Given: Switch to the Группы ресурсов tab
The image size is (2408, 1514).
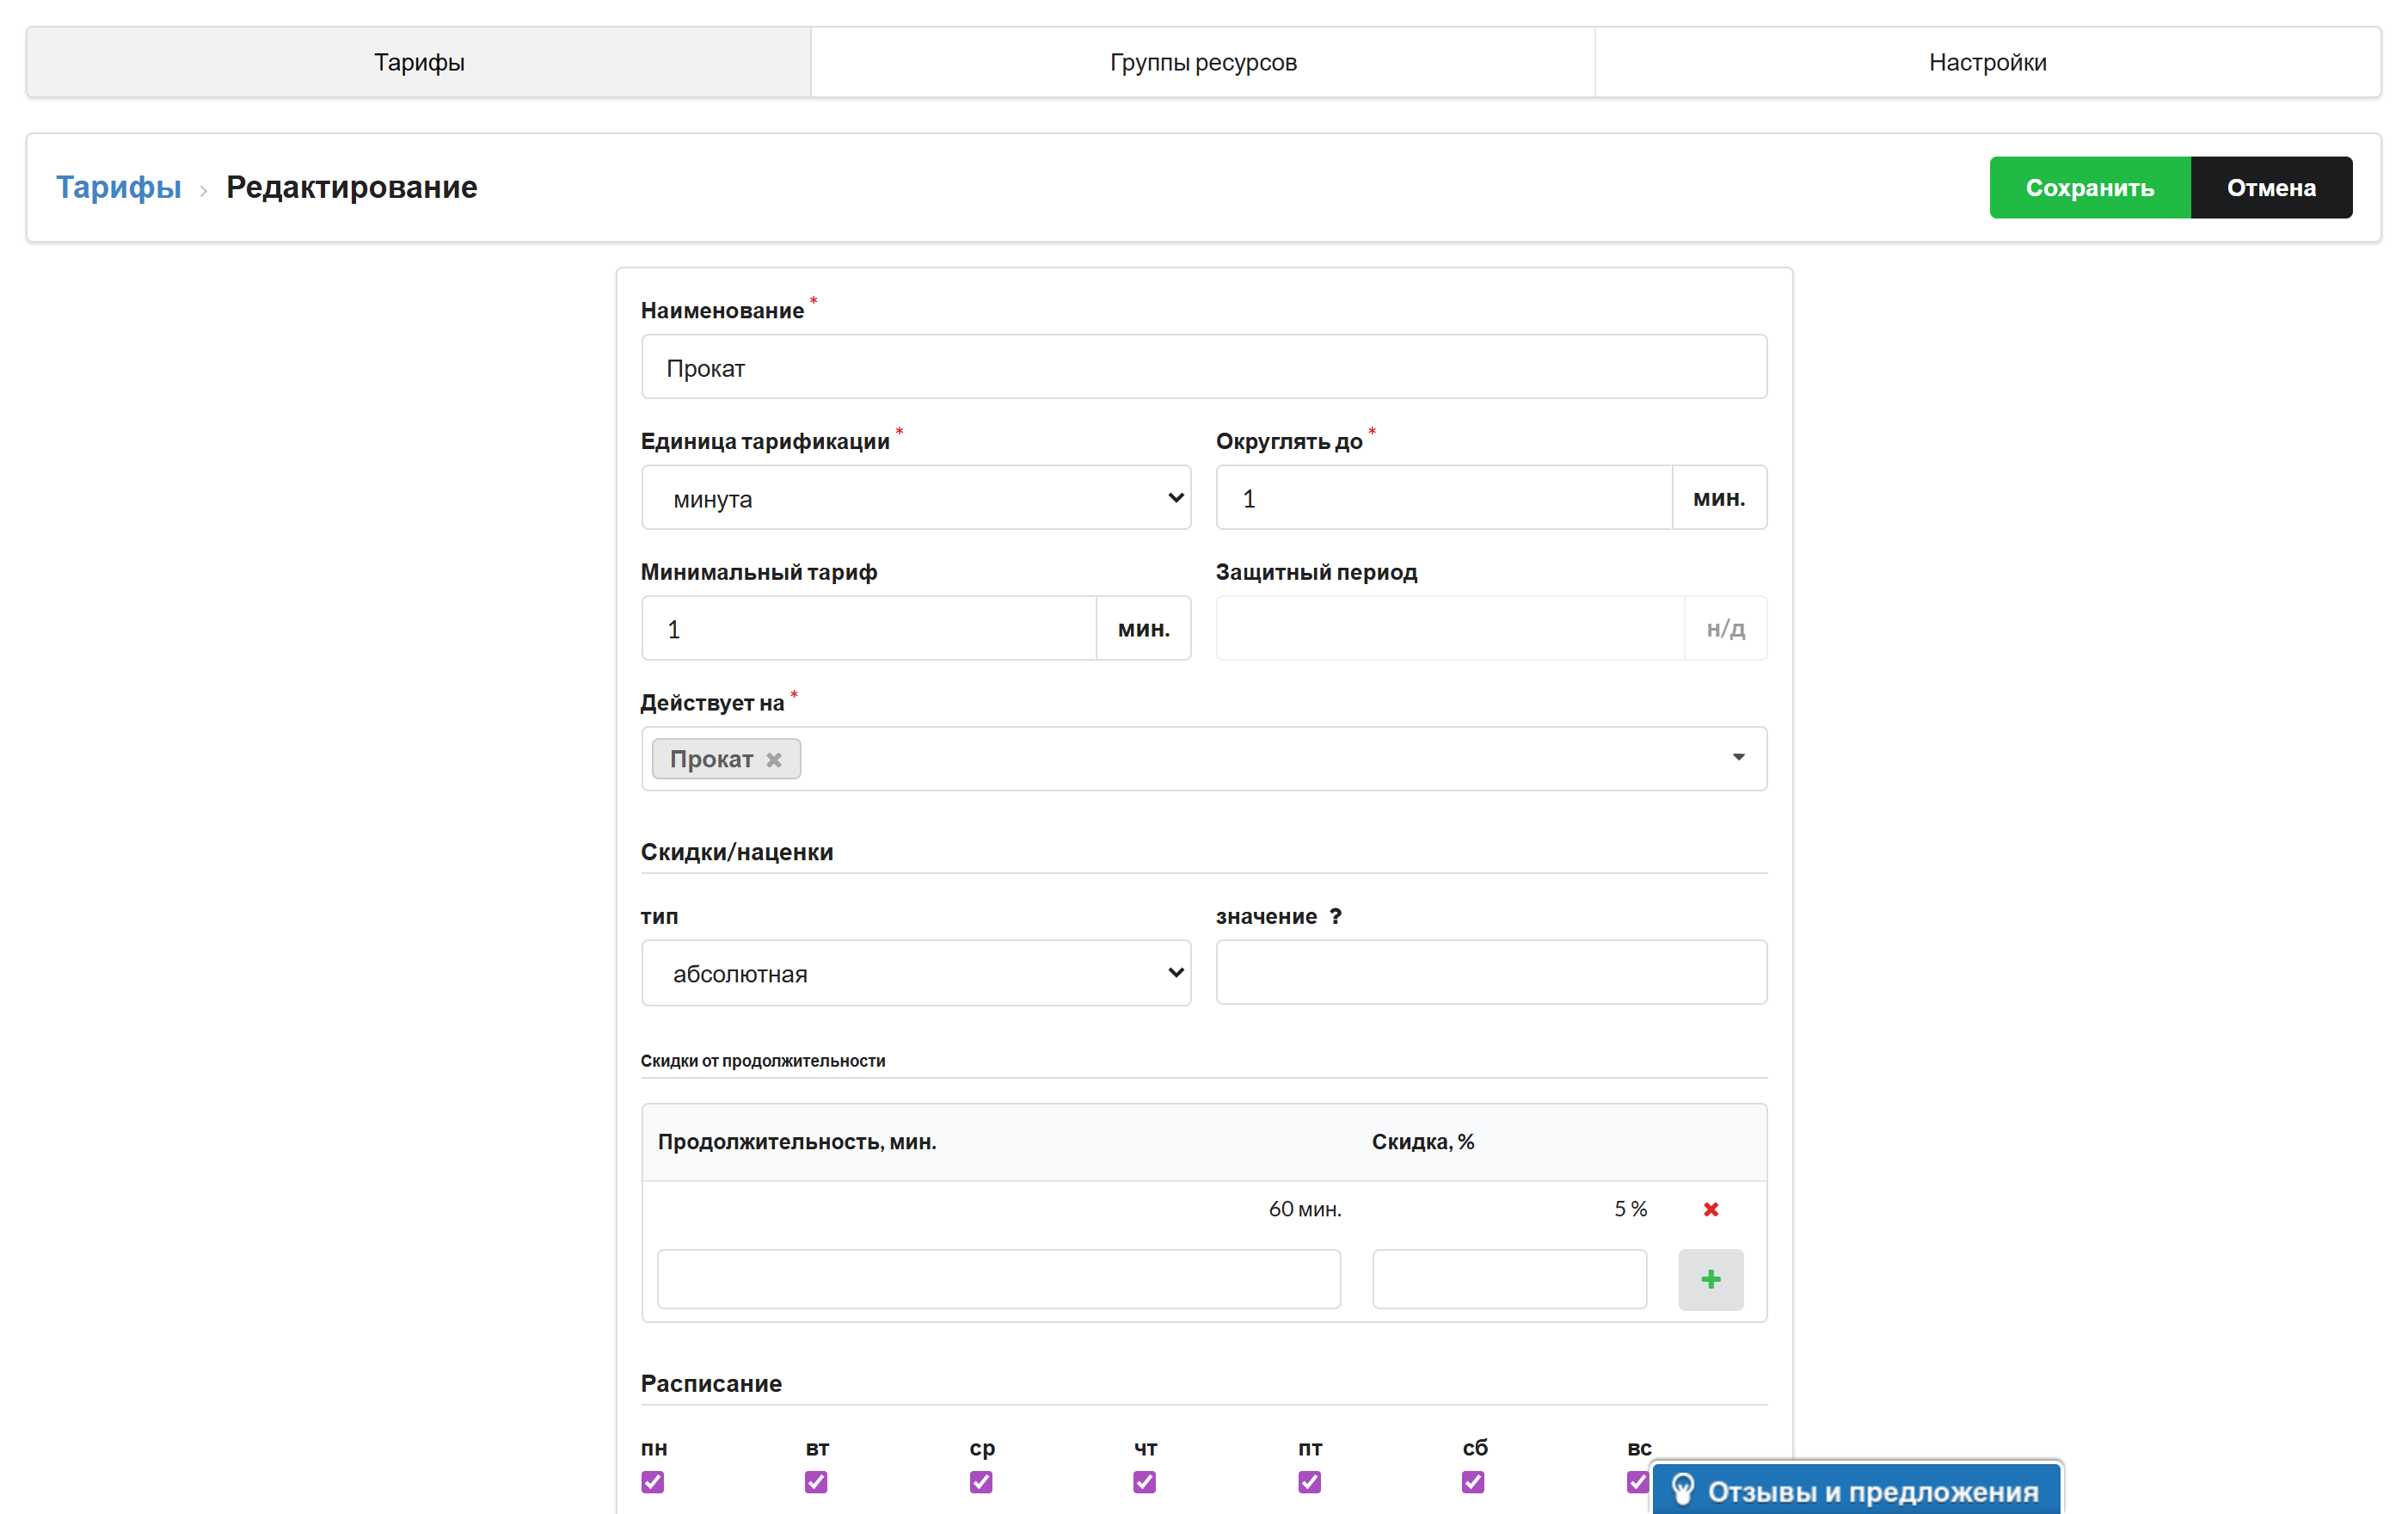Looking at the screenshot, I should click(1203, 62).
